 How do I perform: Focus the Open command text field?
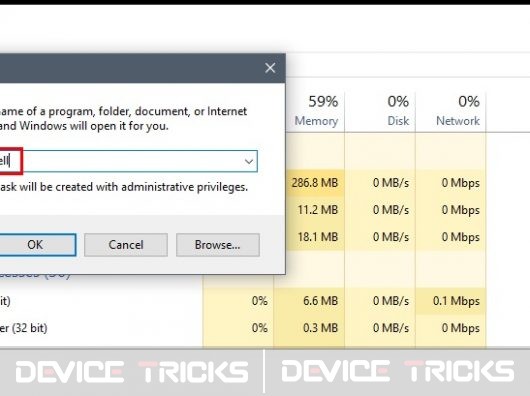(128, 162)
